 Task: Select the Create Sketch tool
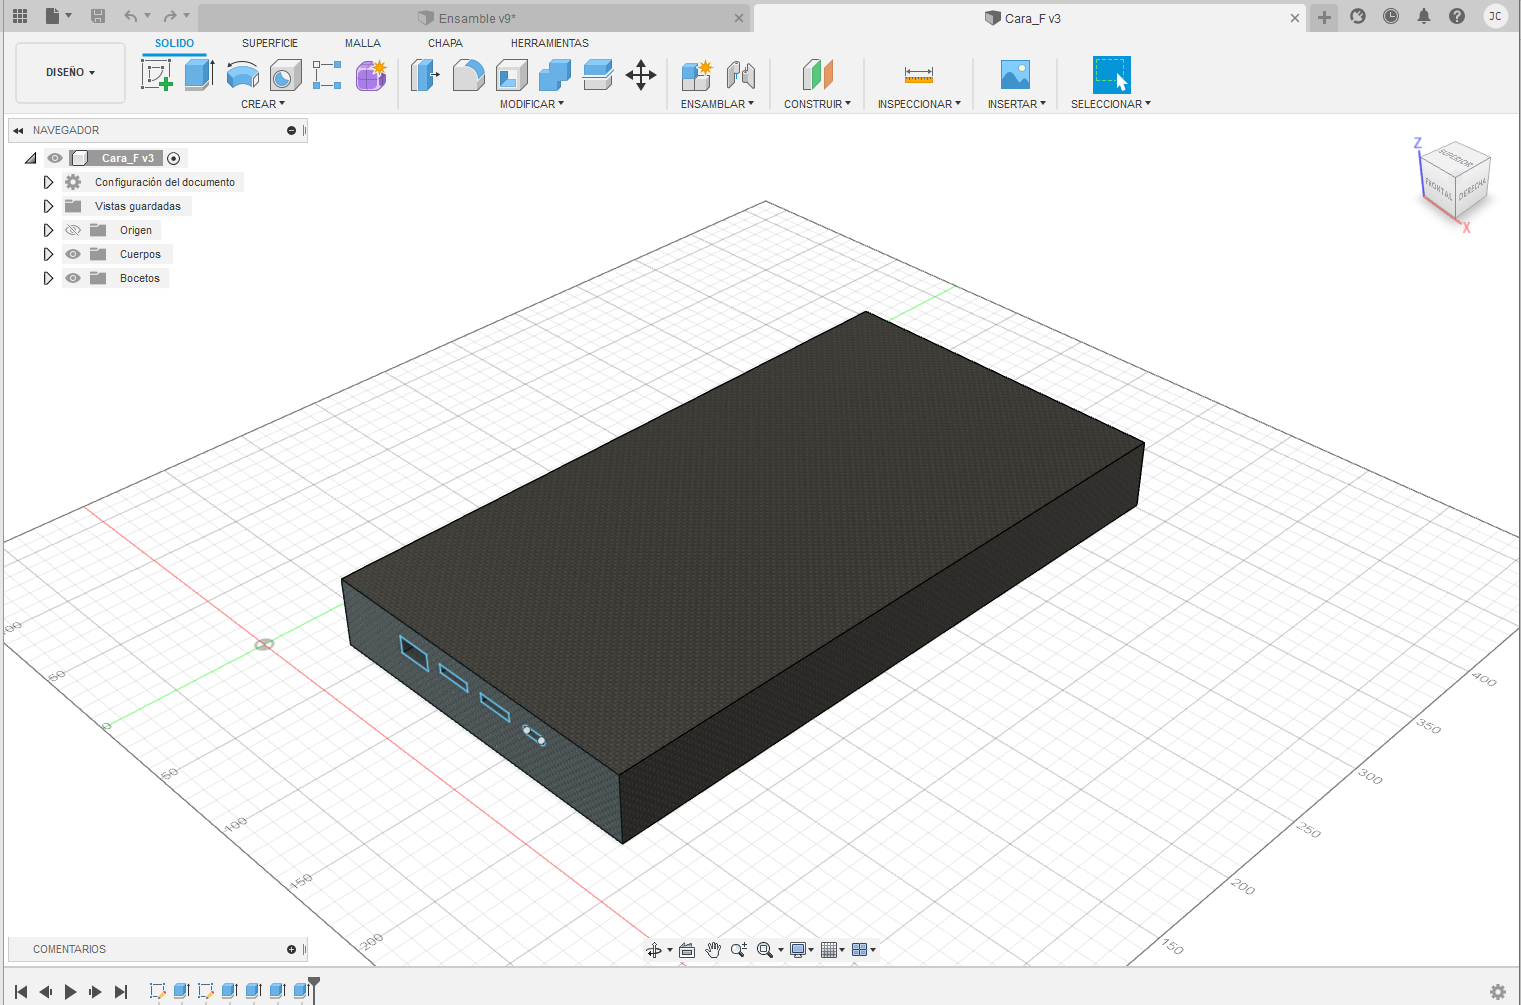157,75
